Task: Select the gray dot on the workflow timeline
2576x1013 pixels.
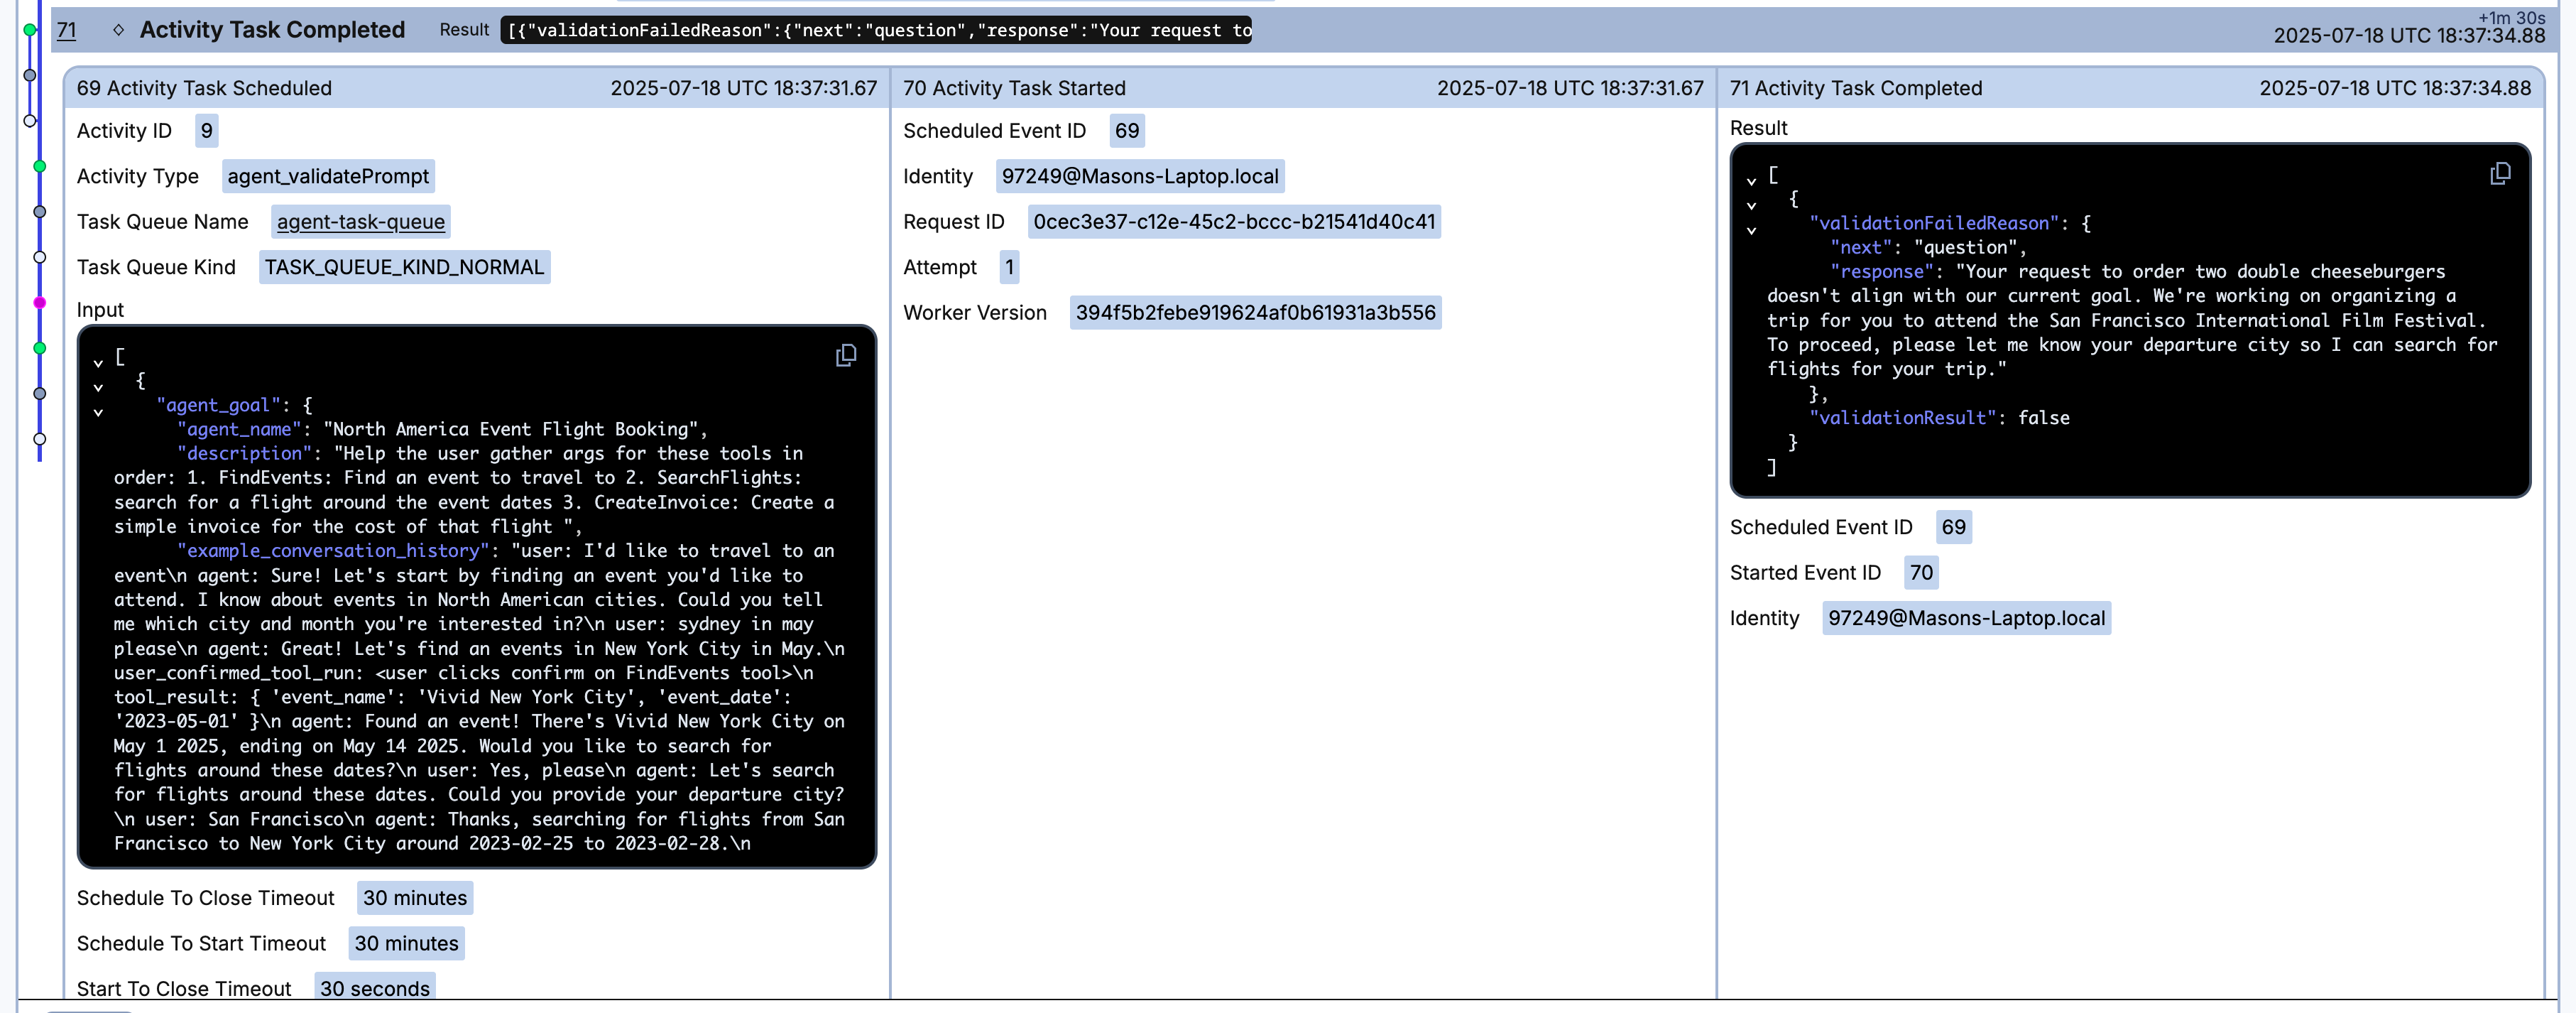Action: pyautogui.click(x=39, y=211)
